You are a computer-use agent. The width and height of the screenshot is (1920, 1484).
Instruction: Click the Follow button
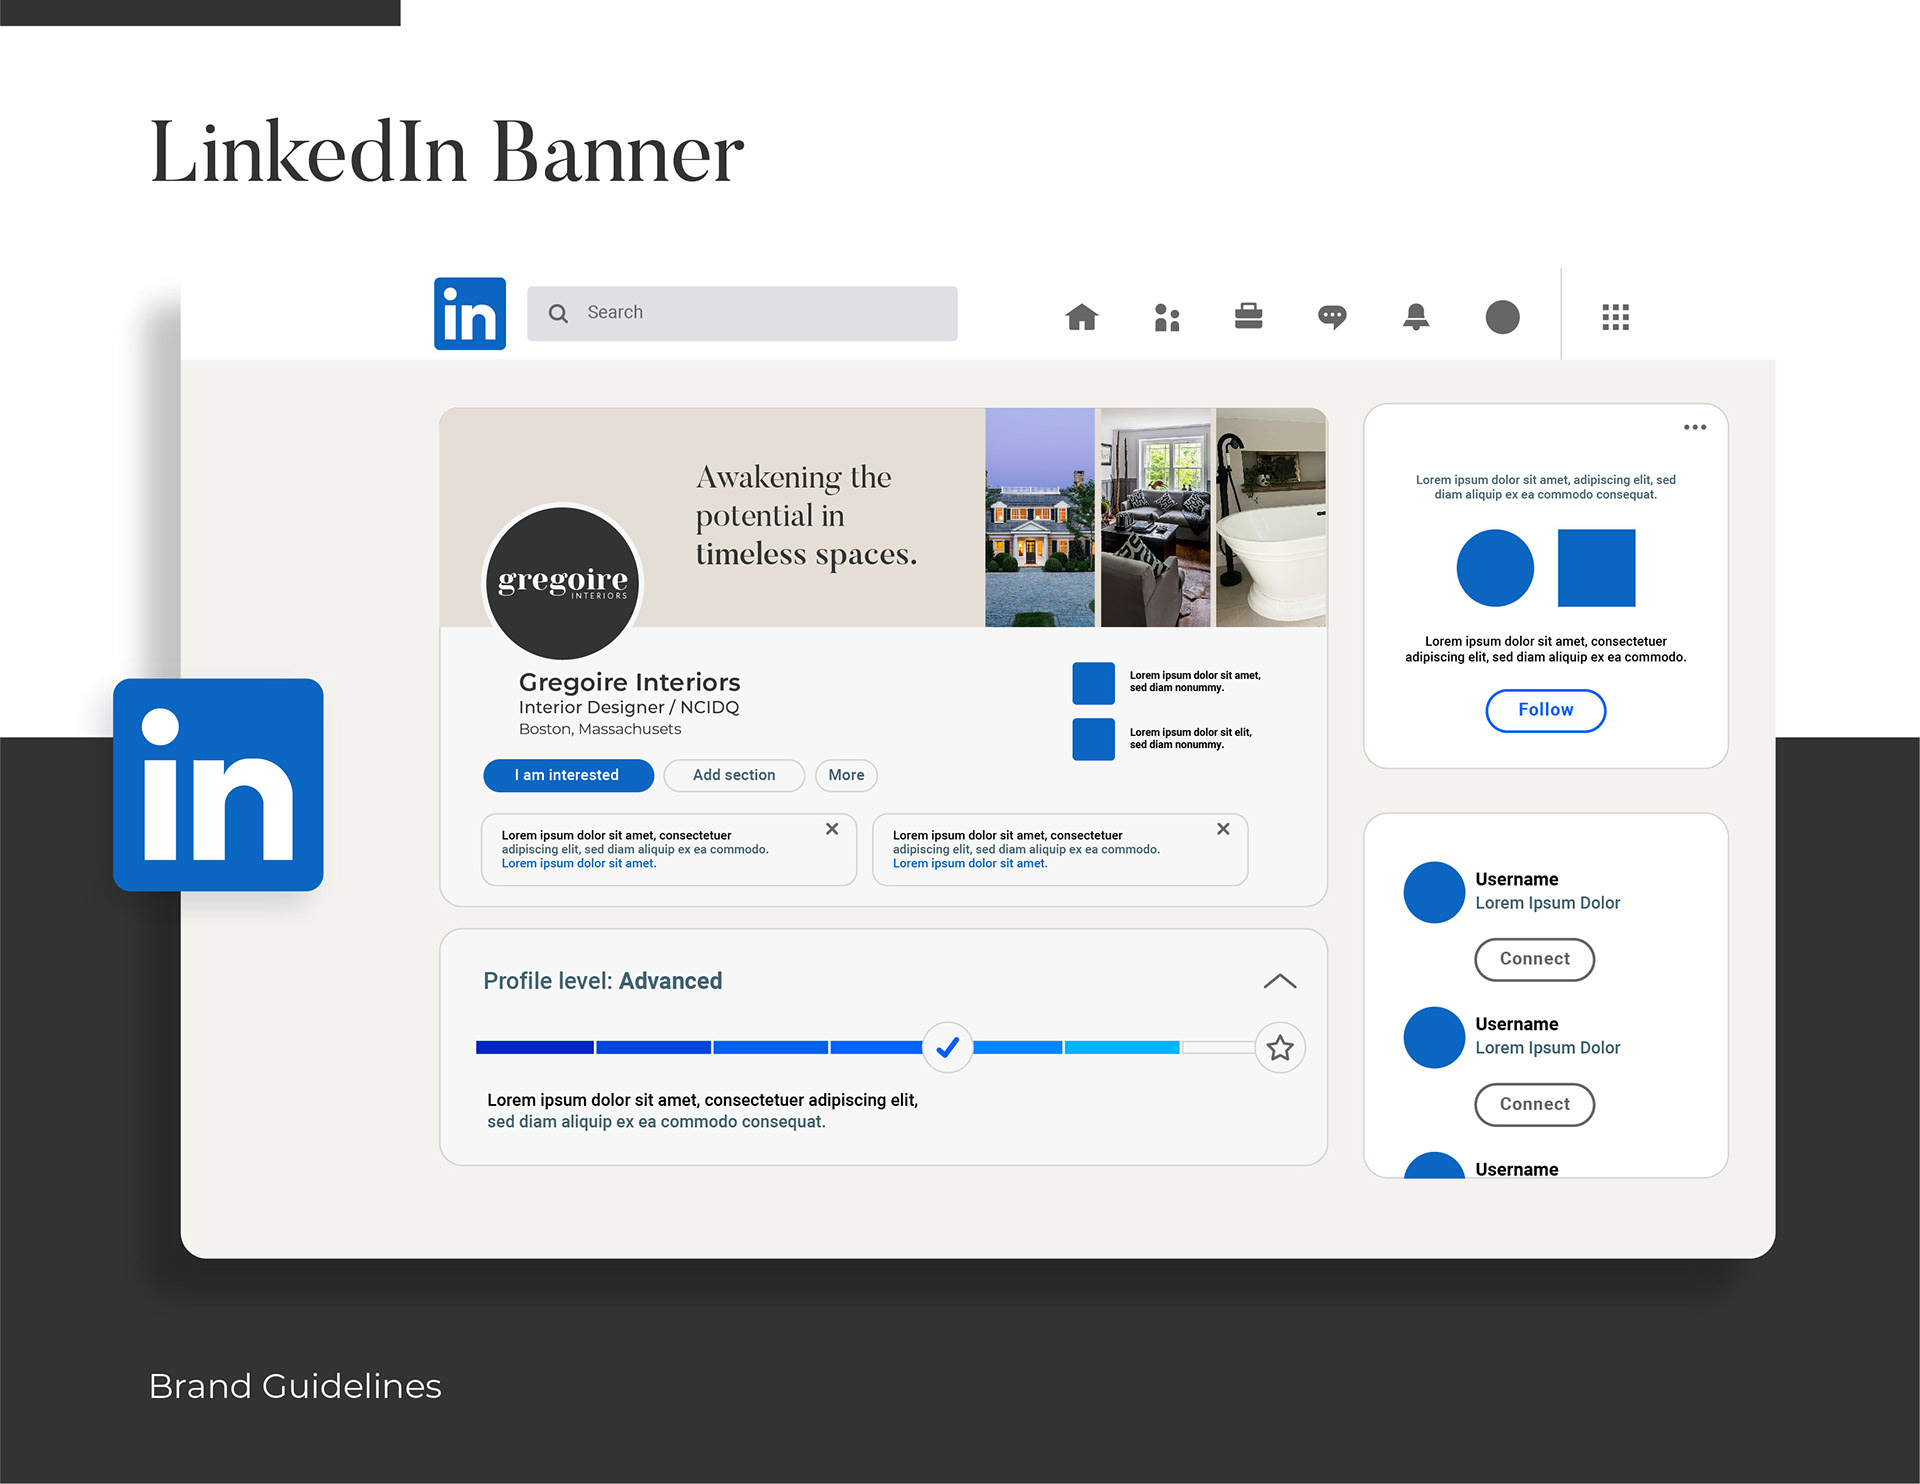point(1545,710)
